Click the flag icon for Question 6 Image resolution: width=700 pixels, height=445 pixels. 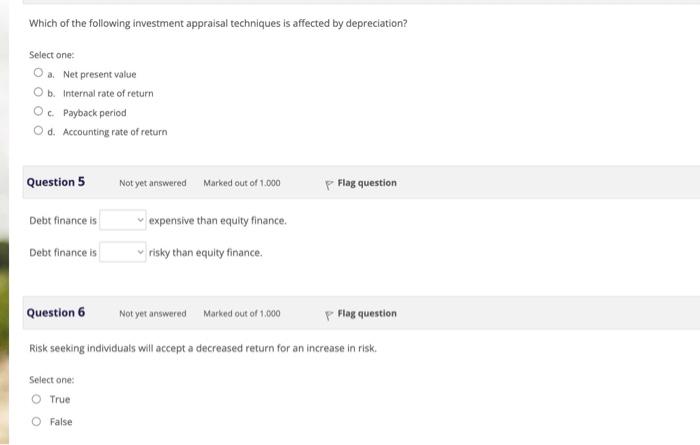[x=328, y=315]
